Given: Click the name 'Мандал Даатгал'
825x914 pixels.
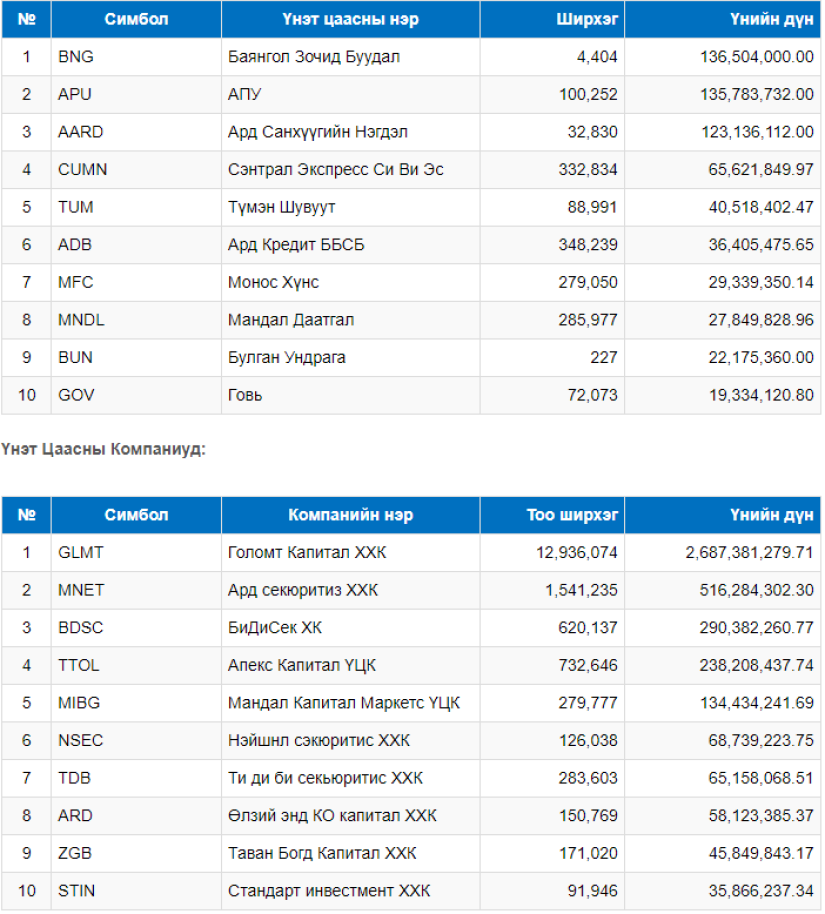Looking at the screenshot, I should pyautogui.click(x=291, y=320).
